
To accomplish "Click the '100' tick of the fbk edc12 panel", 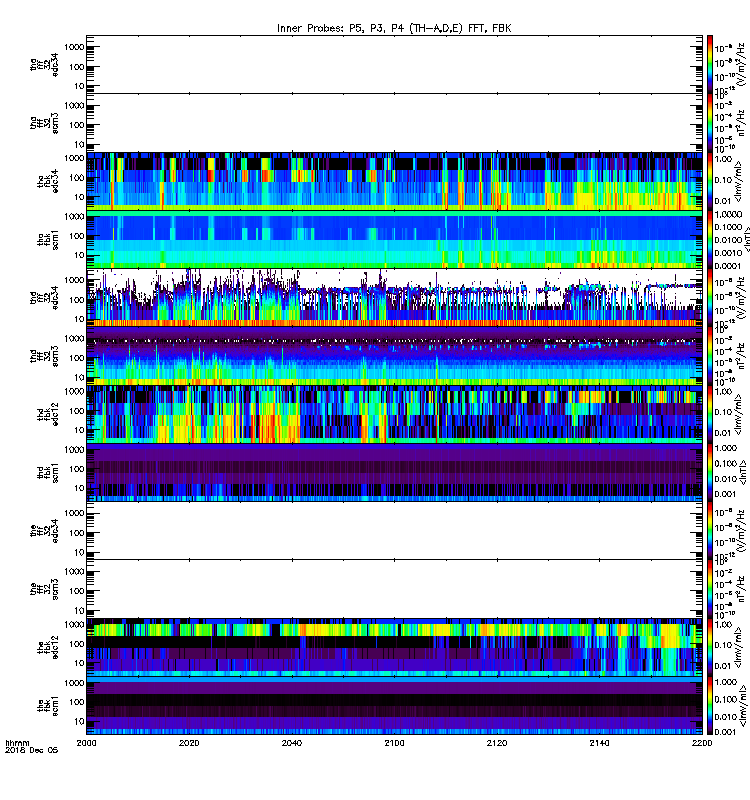I will 77,644.
